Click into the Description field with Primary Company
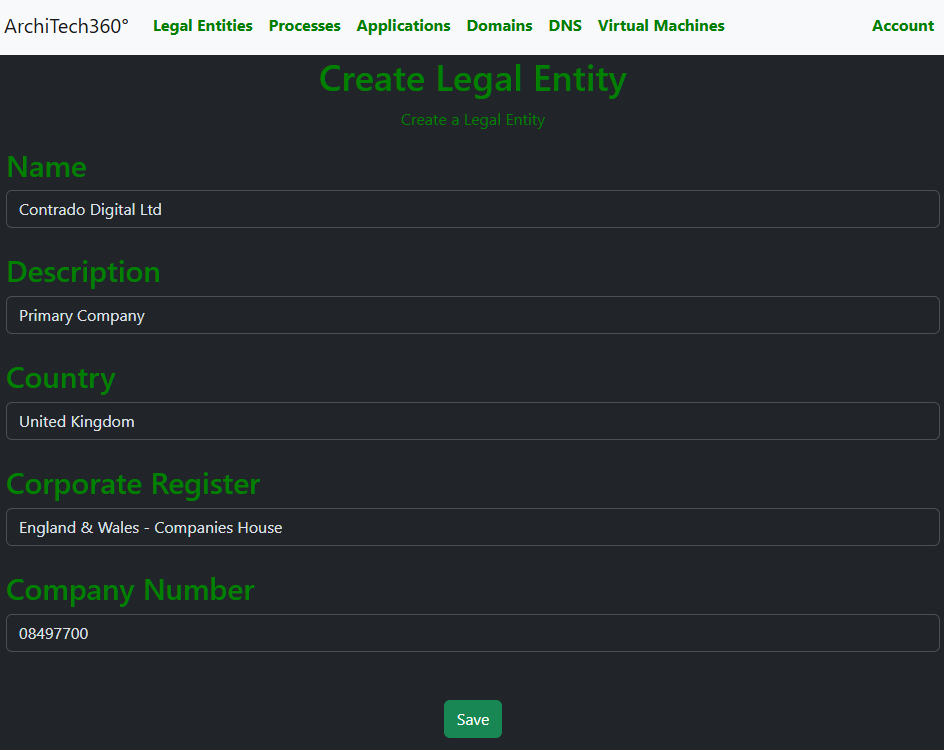Image resolution: width=944 pixels, height=750 pixels. click(472, 315)
